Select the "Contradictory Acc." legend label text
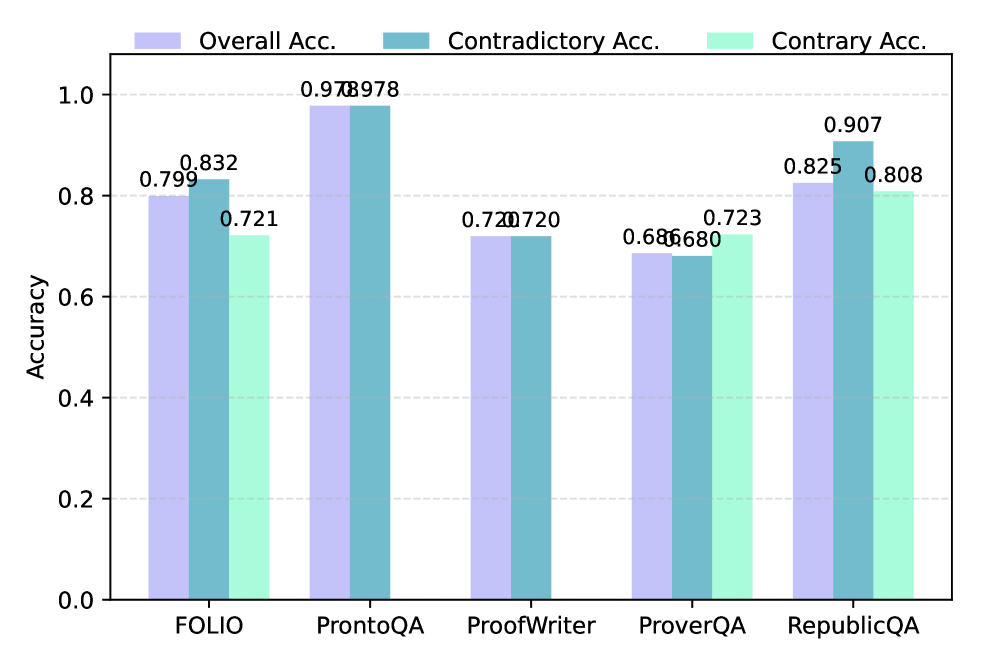Viewport: 996px width, 664px height. (553, 41)
